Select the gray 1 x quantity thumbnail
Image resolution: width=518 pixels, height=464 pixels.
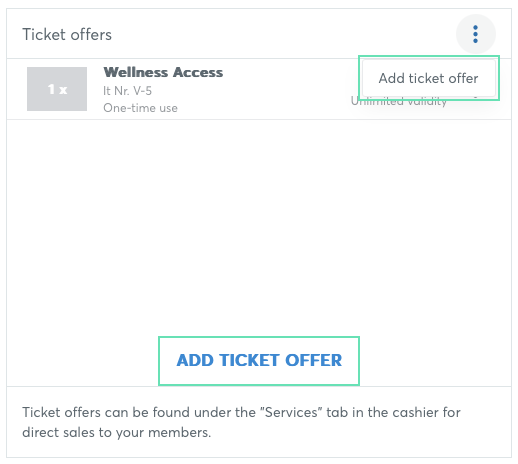(57, 89)
